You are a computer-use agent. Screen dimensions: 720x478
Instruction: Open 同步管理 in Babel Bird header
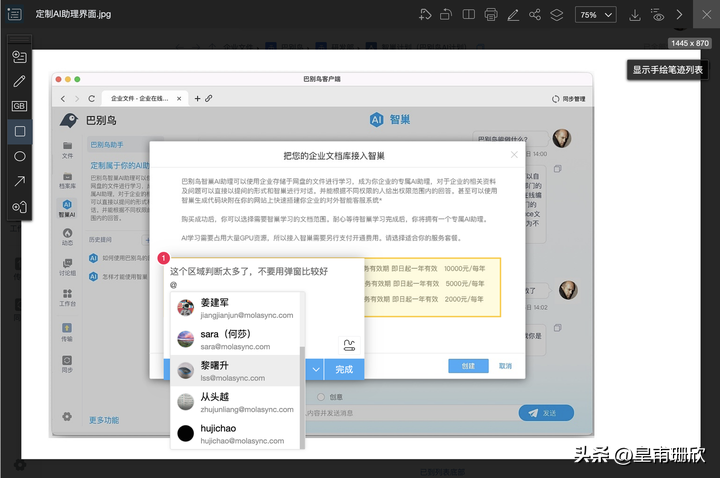click(x=568, y=99)
